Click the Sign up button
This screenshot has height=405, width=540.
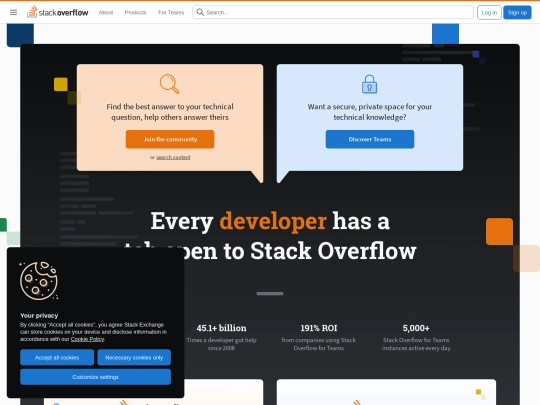pos(517,12)
